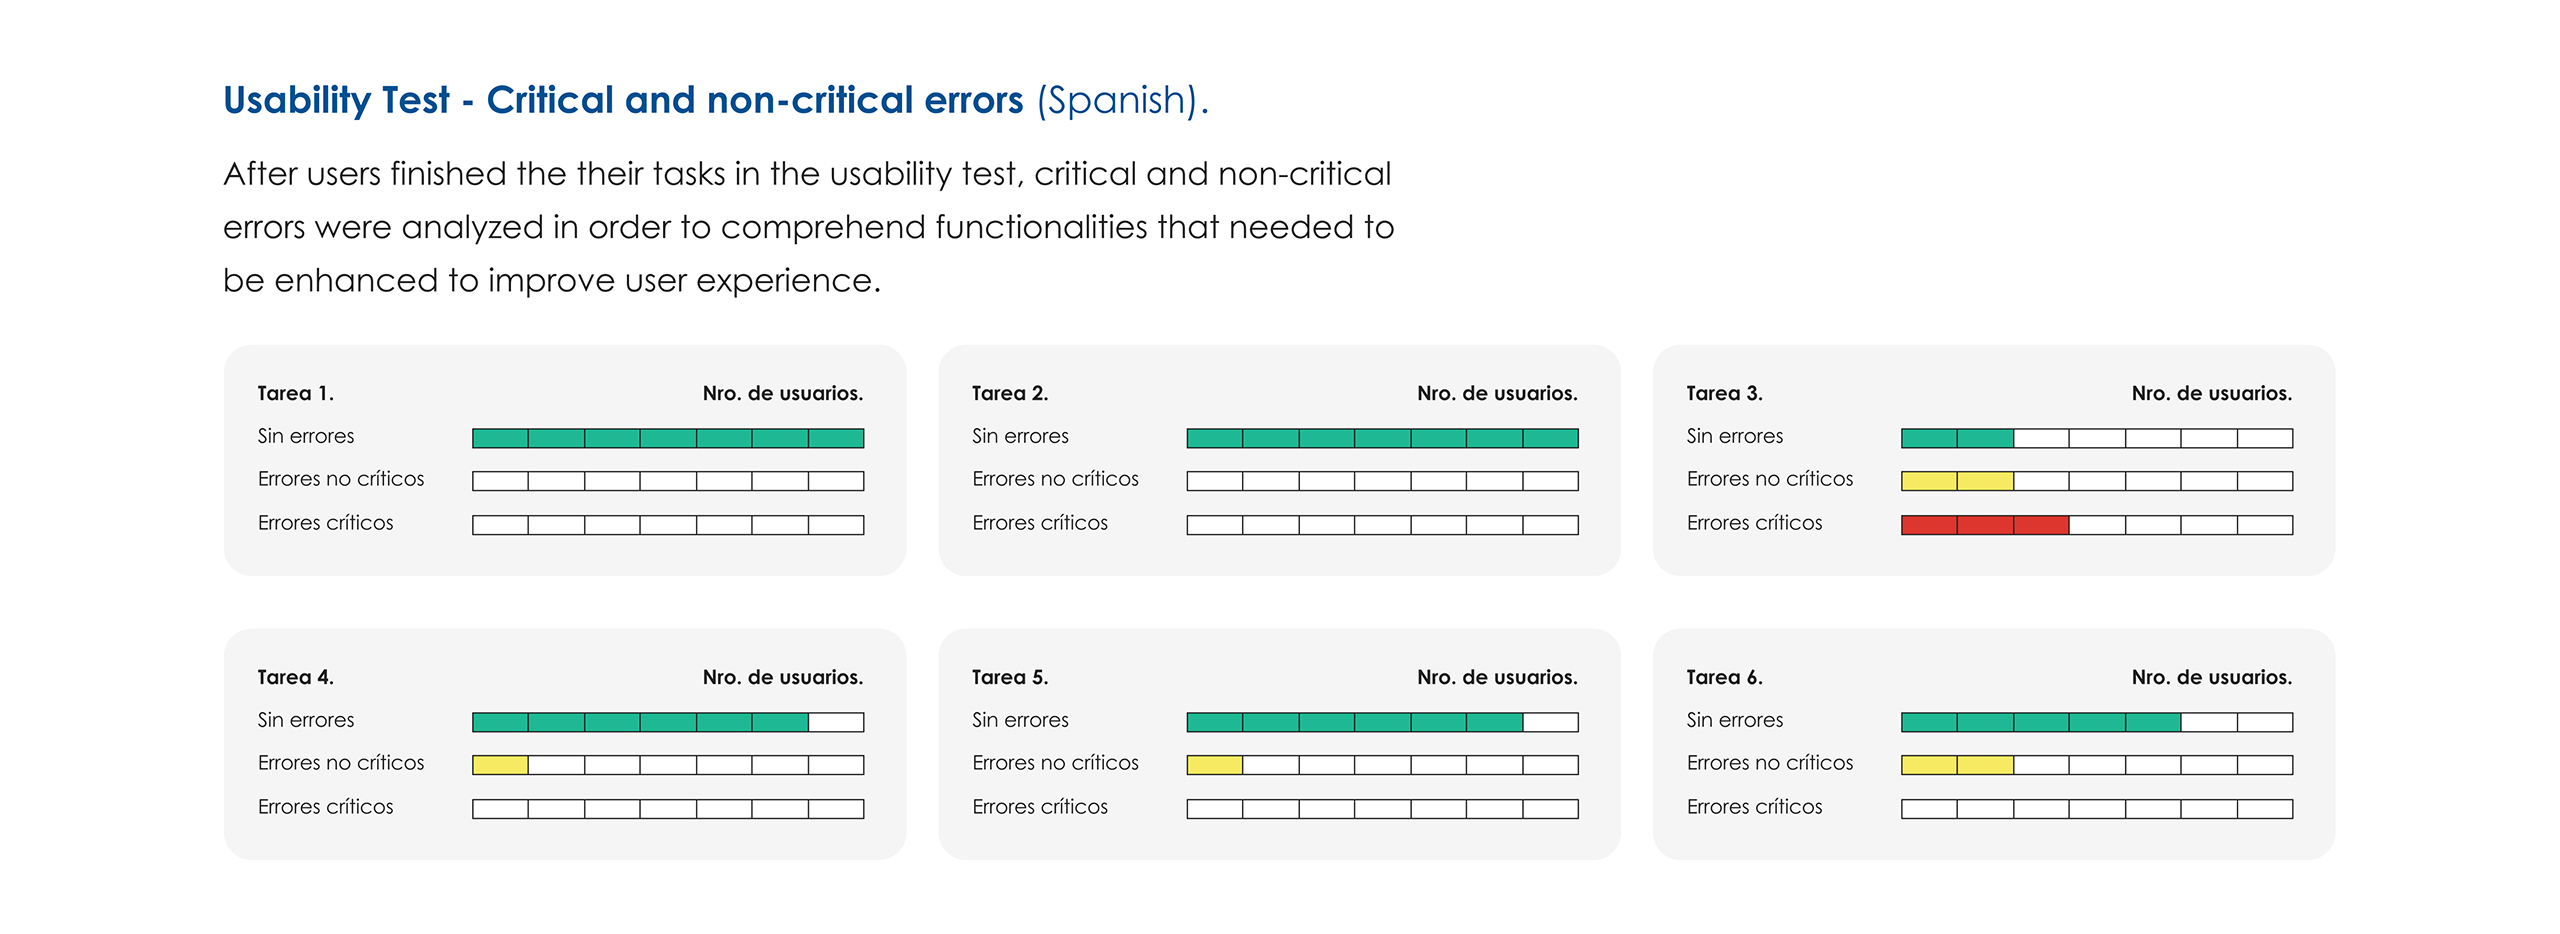Viewport: 2560px width, 934px height.
Task: Click 'Nro. de usuarios.' label in Tarea 2
Action: tap(1496, 393)
